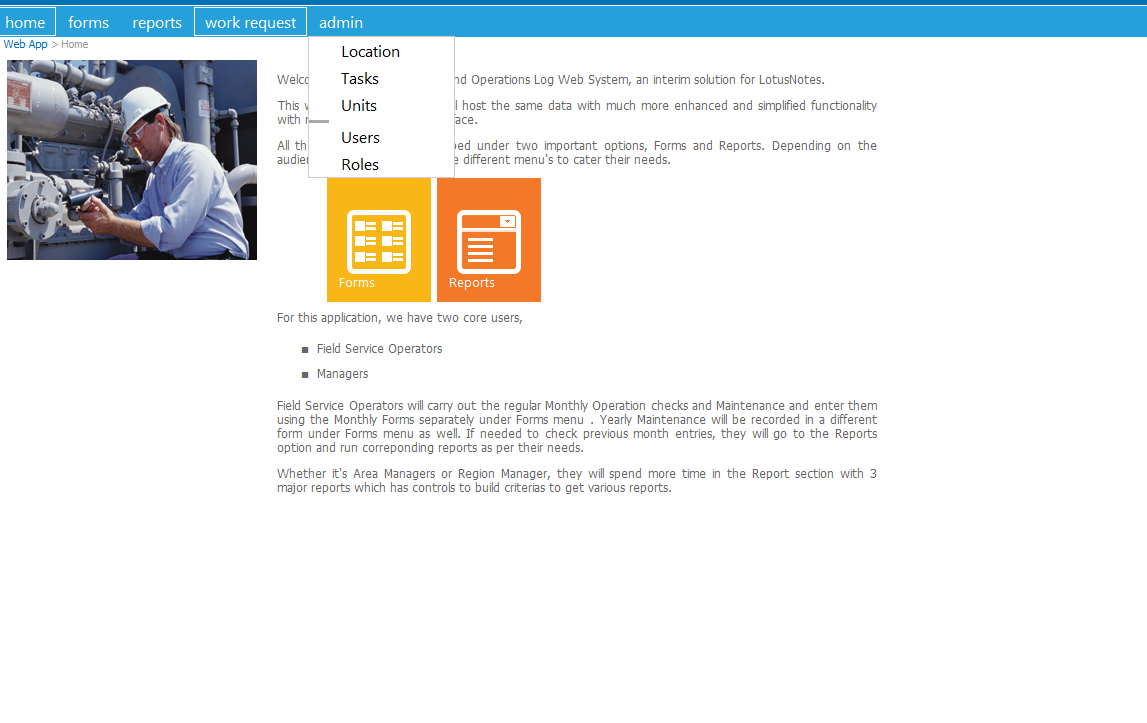Click the admin menu
The image size is (1147, 723).
pyautogui.click(x=341, y=22)
